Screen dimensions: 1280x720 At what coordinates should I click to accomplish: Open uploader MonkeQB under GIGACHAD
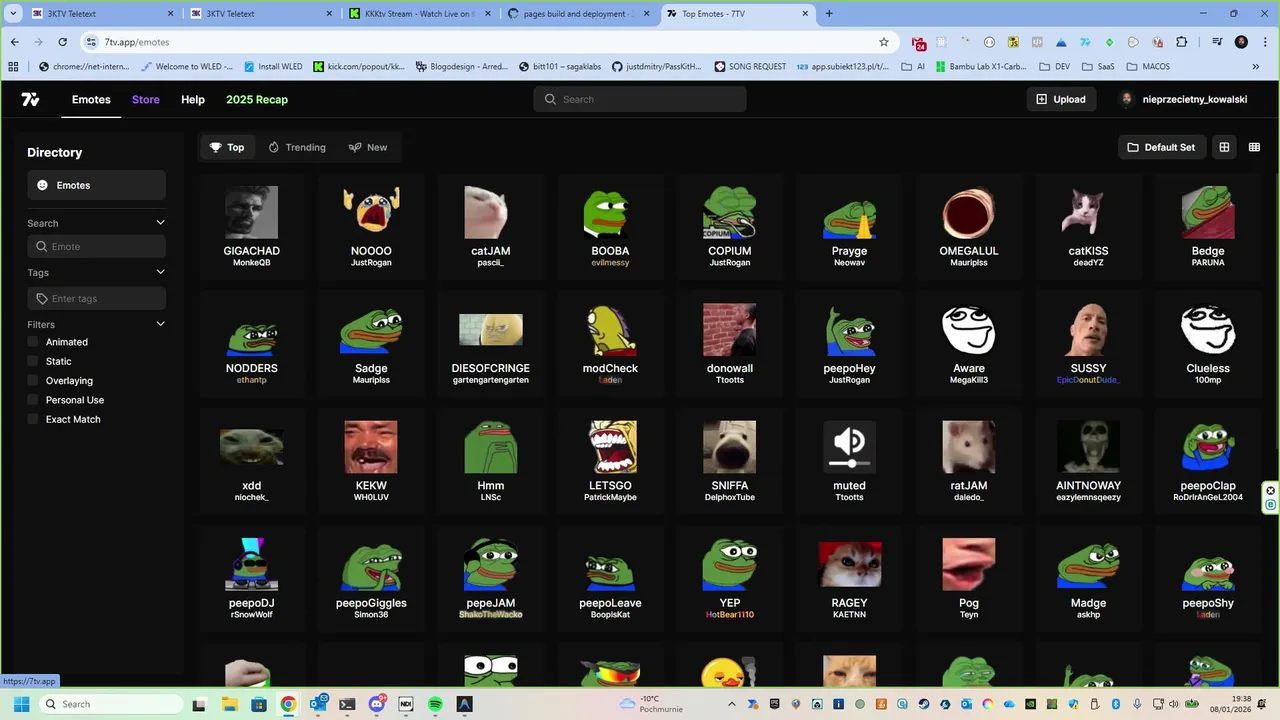coord(251,263)
